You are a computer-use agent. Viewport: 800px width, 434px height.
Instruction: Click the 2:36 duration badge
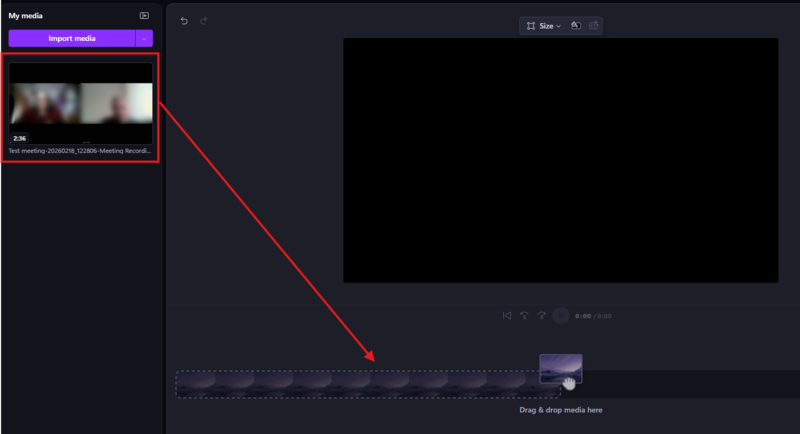tap(19, 138)
